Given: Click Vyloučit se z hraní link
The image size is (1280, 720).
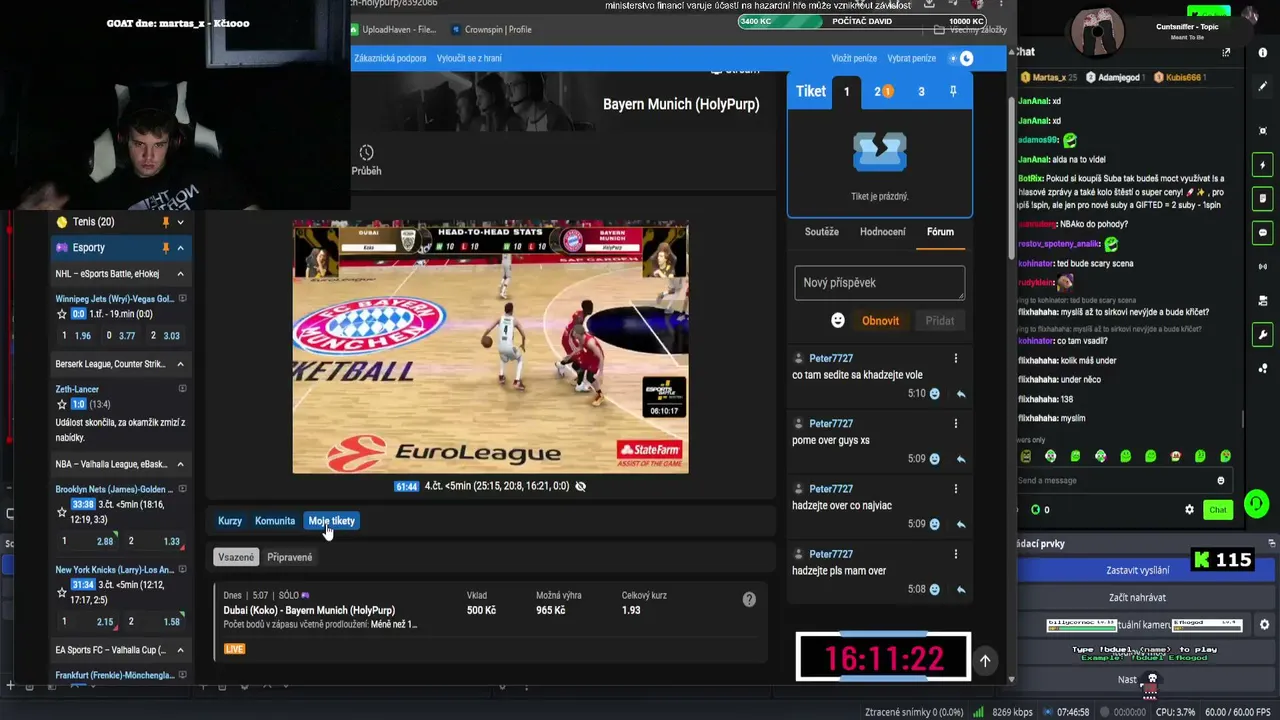Looking at the screenshot, I should tap(469, 58).
